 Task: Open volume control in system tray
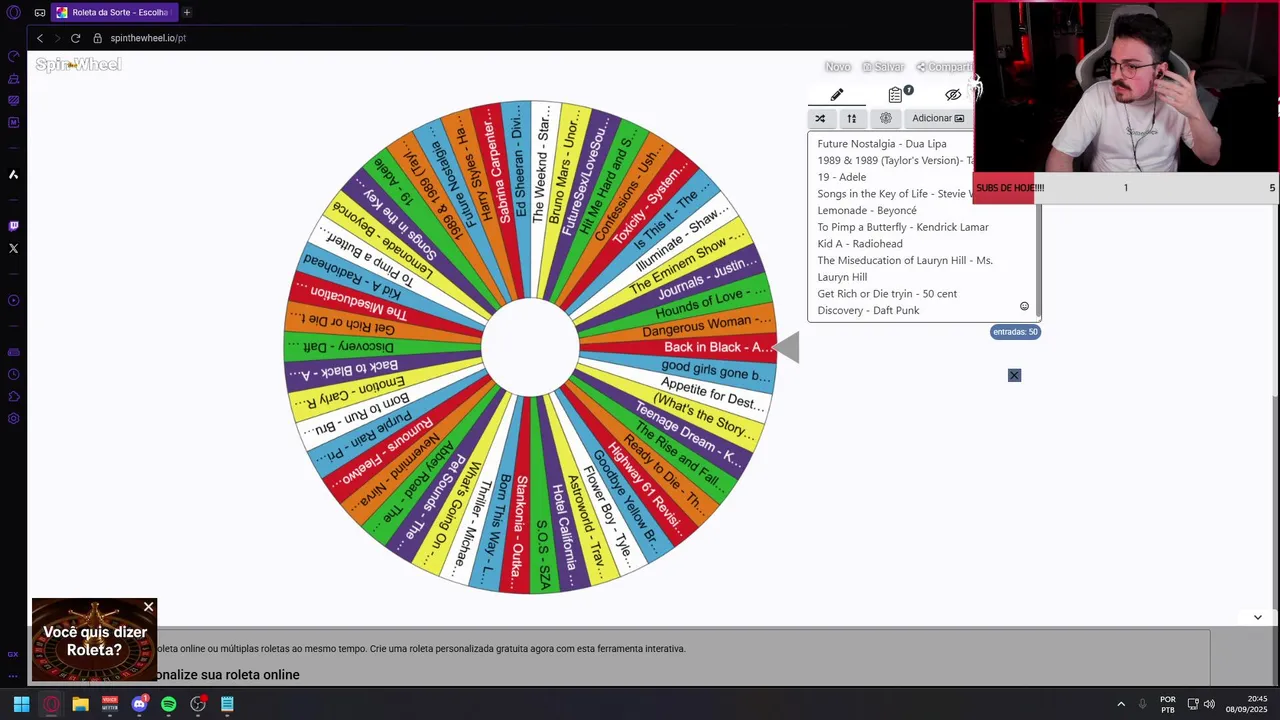point(1209,704)
